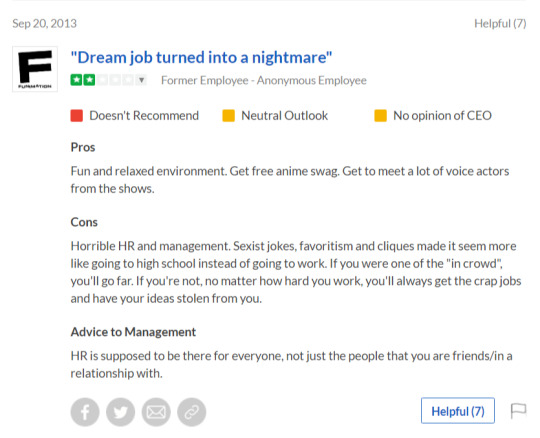This screenshot has height=438, width=540.
Task: Click the Advice to Management heading
Action: [133, 332]
